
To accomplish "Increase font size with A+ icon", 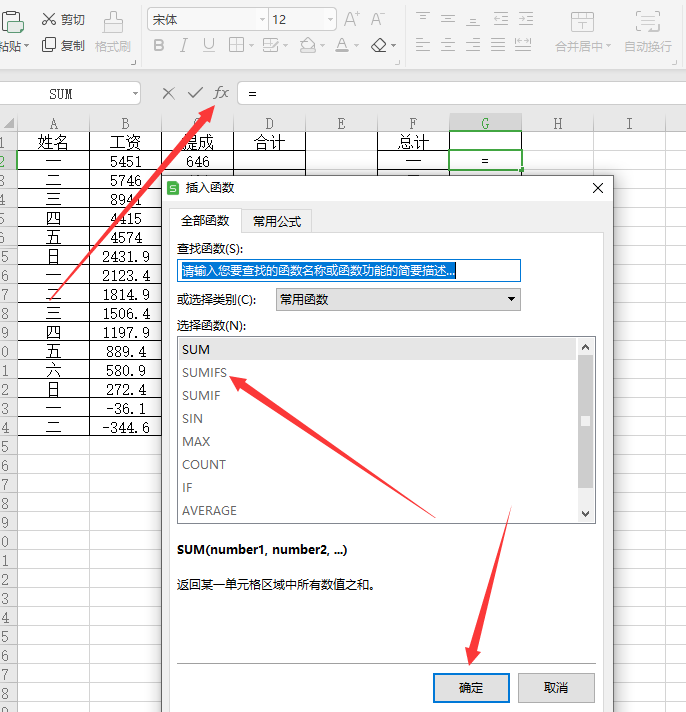I will [351, 20].
